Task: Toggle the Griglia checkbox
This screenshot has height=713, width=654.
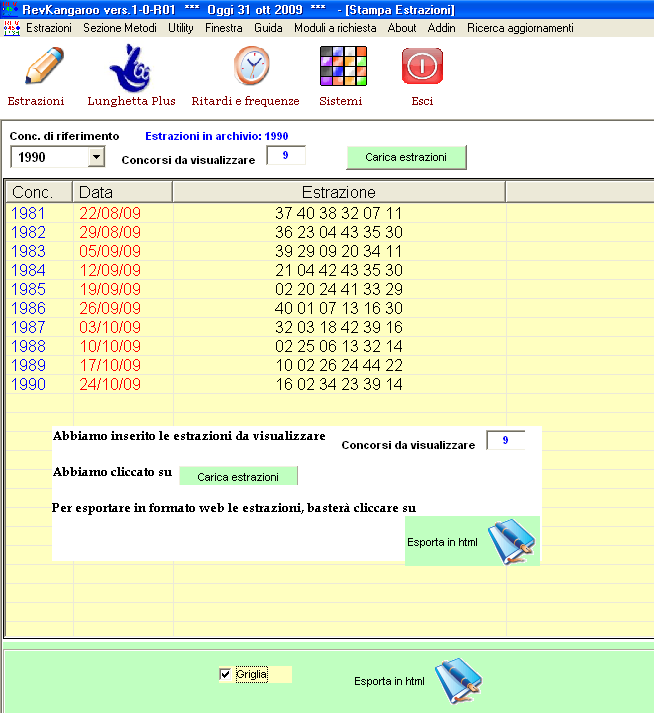Action: pyautogui.click(x=225, y=675)
